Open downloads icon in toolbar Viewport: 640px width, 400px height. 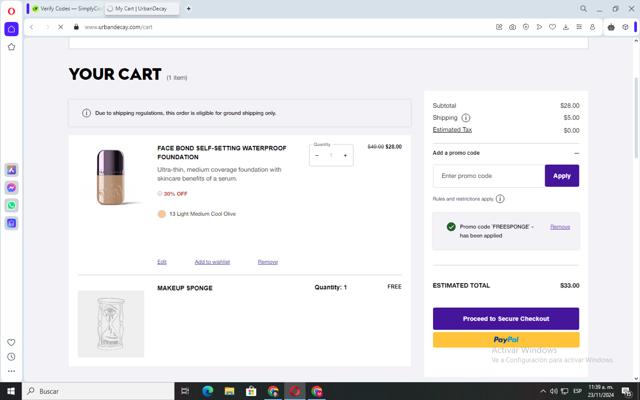tap(566, 27)
